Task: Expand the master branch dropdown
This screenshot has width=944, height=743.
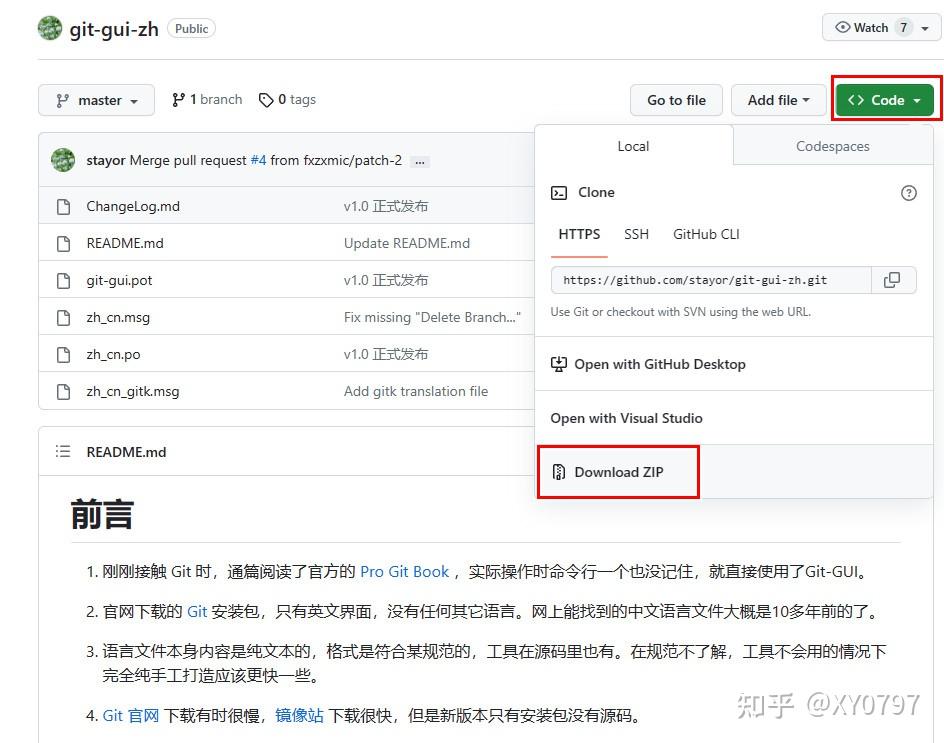Action: (x=96, y=100)
